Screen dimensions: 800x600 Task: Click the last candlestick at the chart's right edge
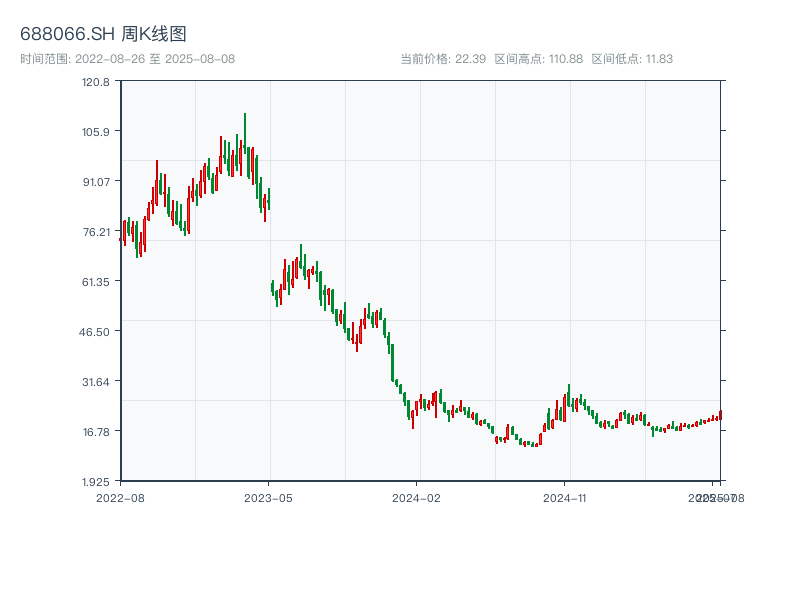(720, 415)
